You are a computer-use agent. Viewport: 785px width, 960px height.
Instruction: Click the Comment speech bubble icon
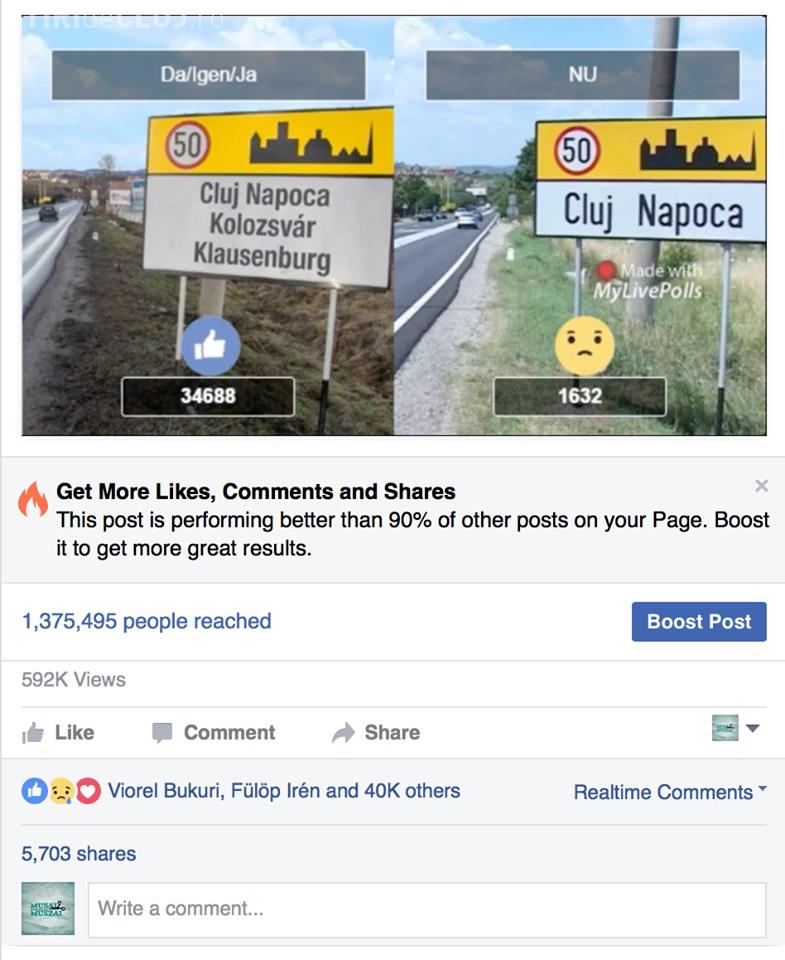point(162,732)
